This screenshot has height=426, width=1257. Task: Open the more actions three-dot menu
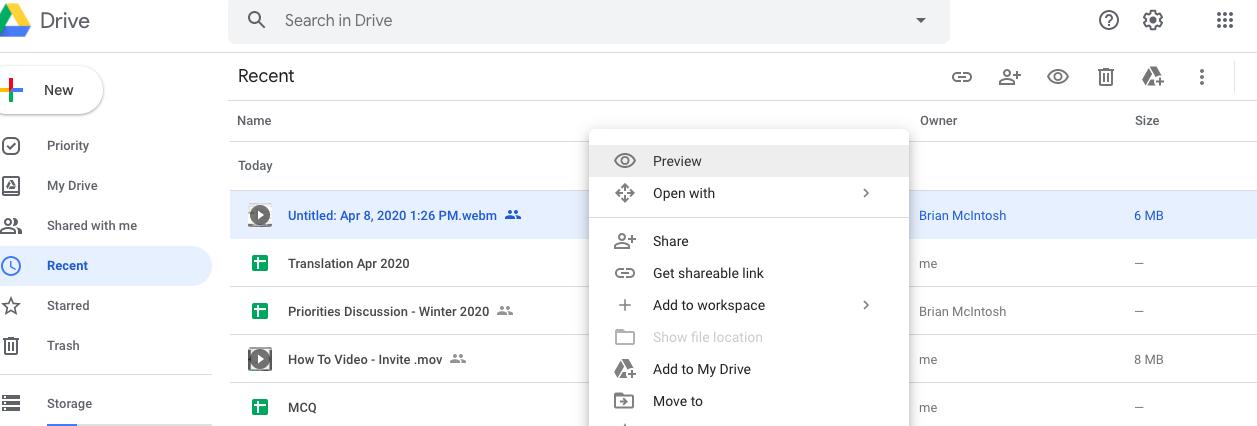(x=1202, y=77)
